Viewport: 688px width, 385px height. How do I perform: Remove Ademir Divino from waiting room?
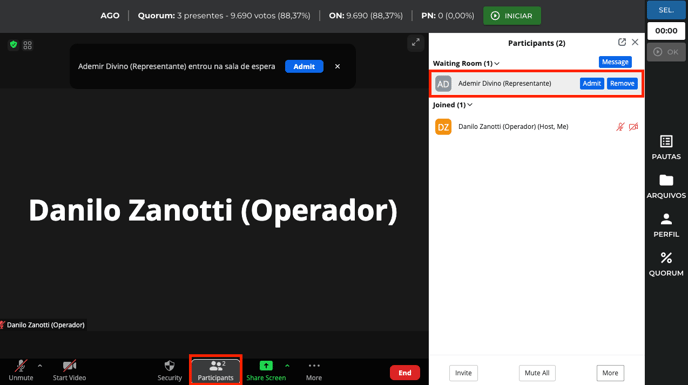(x=622, y=83)
